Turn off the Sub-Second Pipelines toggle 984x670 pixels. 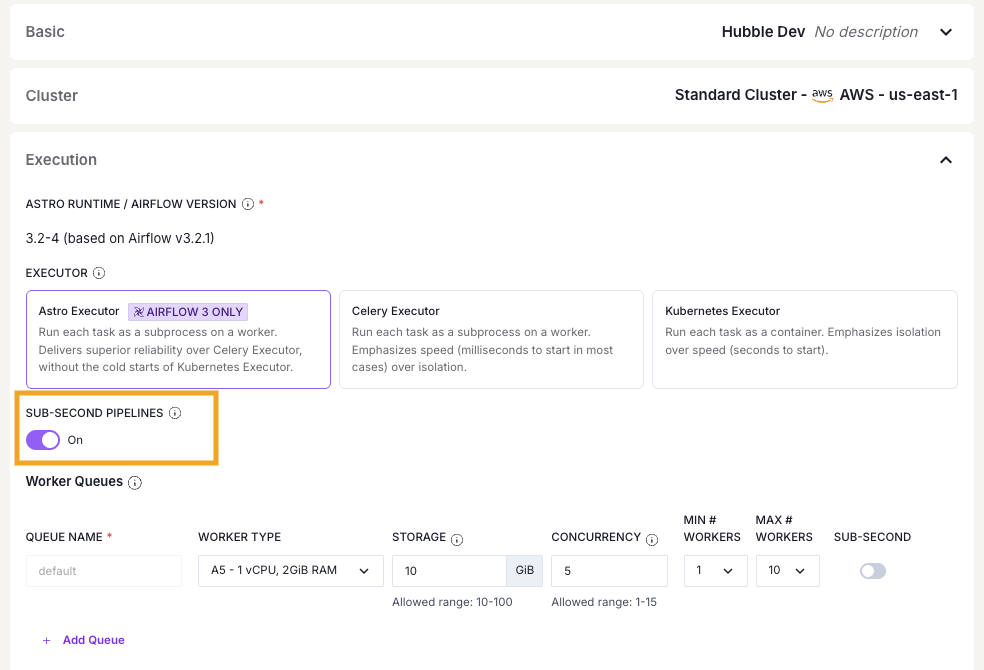point(43,440)
